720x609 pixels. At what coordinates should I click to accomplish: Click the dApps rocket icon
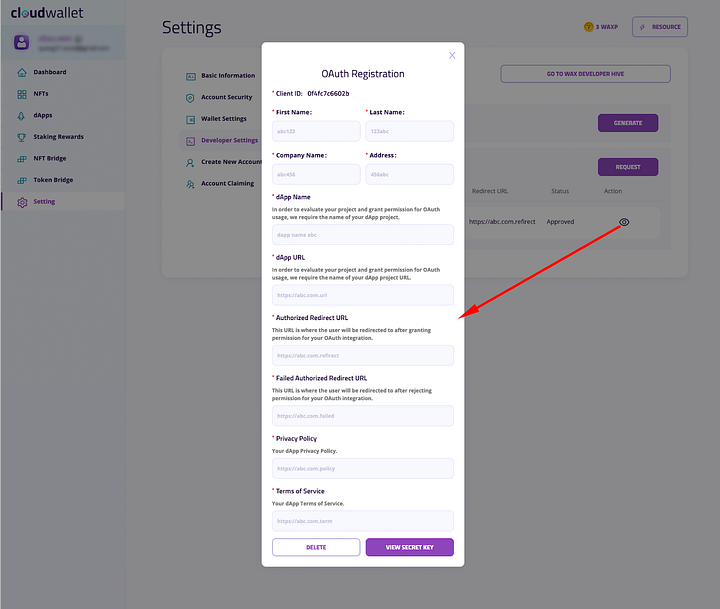(x=22, y=116)
